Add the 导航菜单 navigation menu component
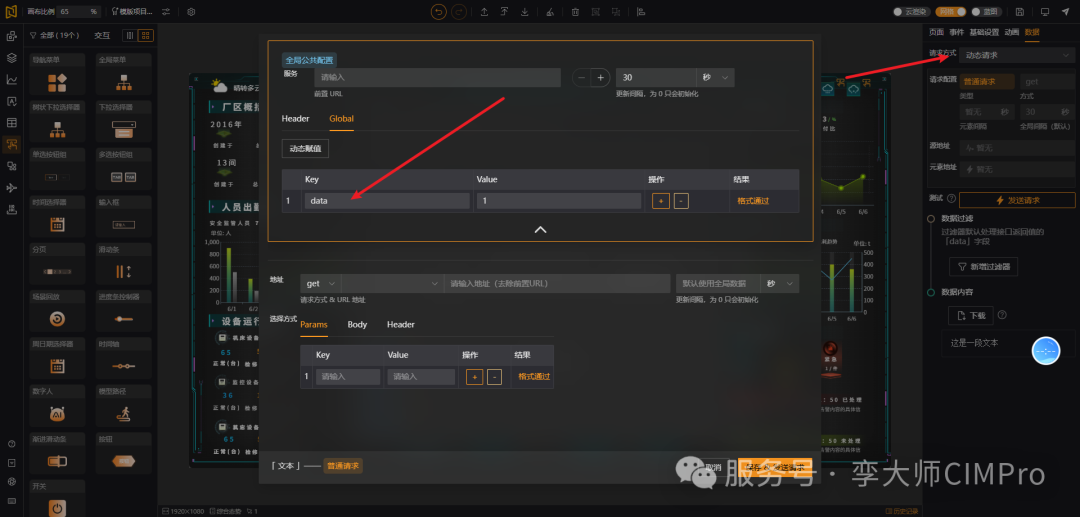 pos(57,74)
